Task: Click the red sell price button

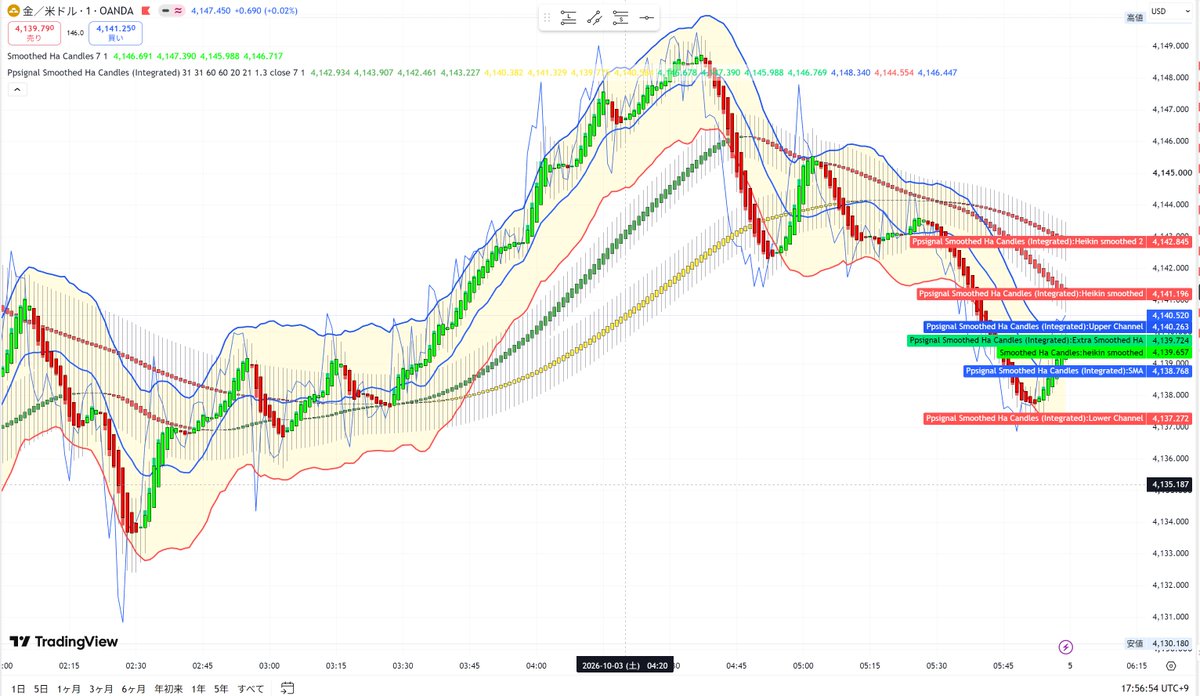Action: point(34,33)
